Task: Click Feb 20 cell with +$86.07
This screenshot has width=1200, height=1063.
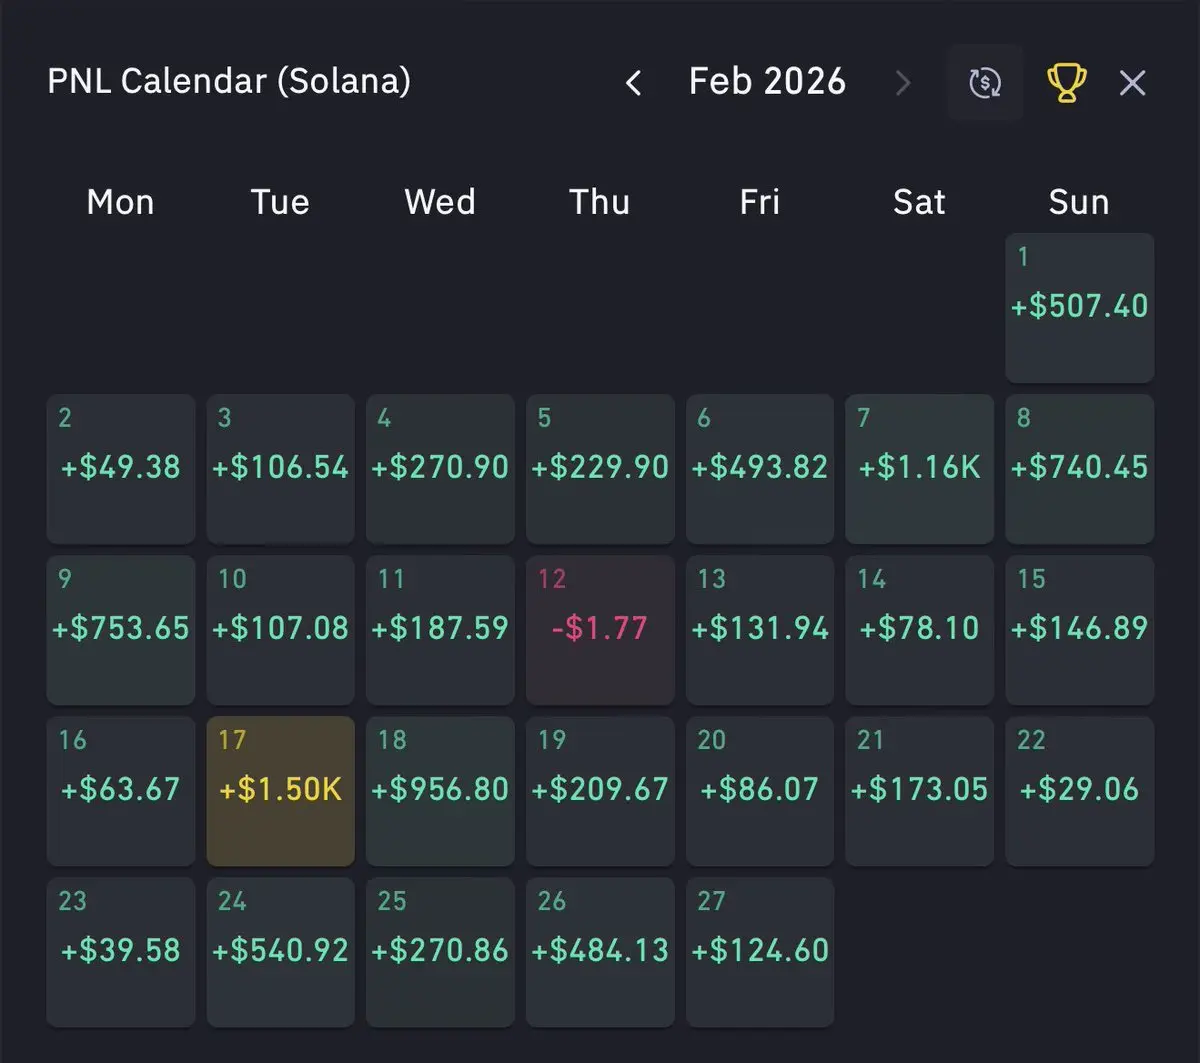Action: tap(760, 790)
